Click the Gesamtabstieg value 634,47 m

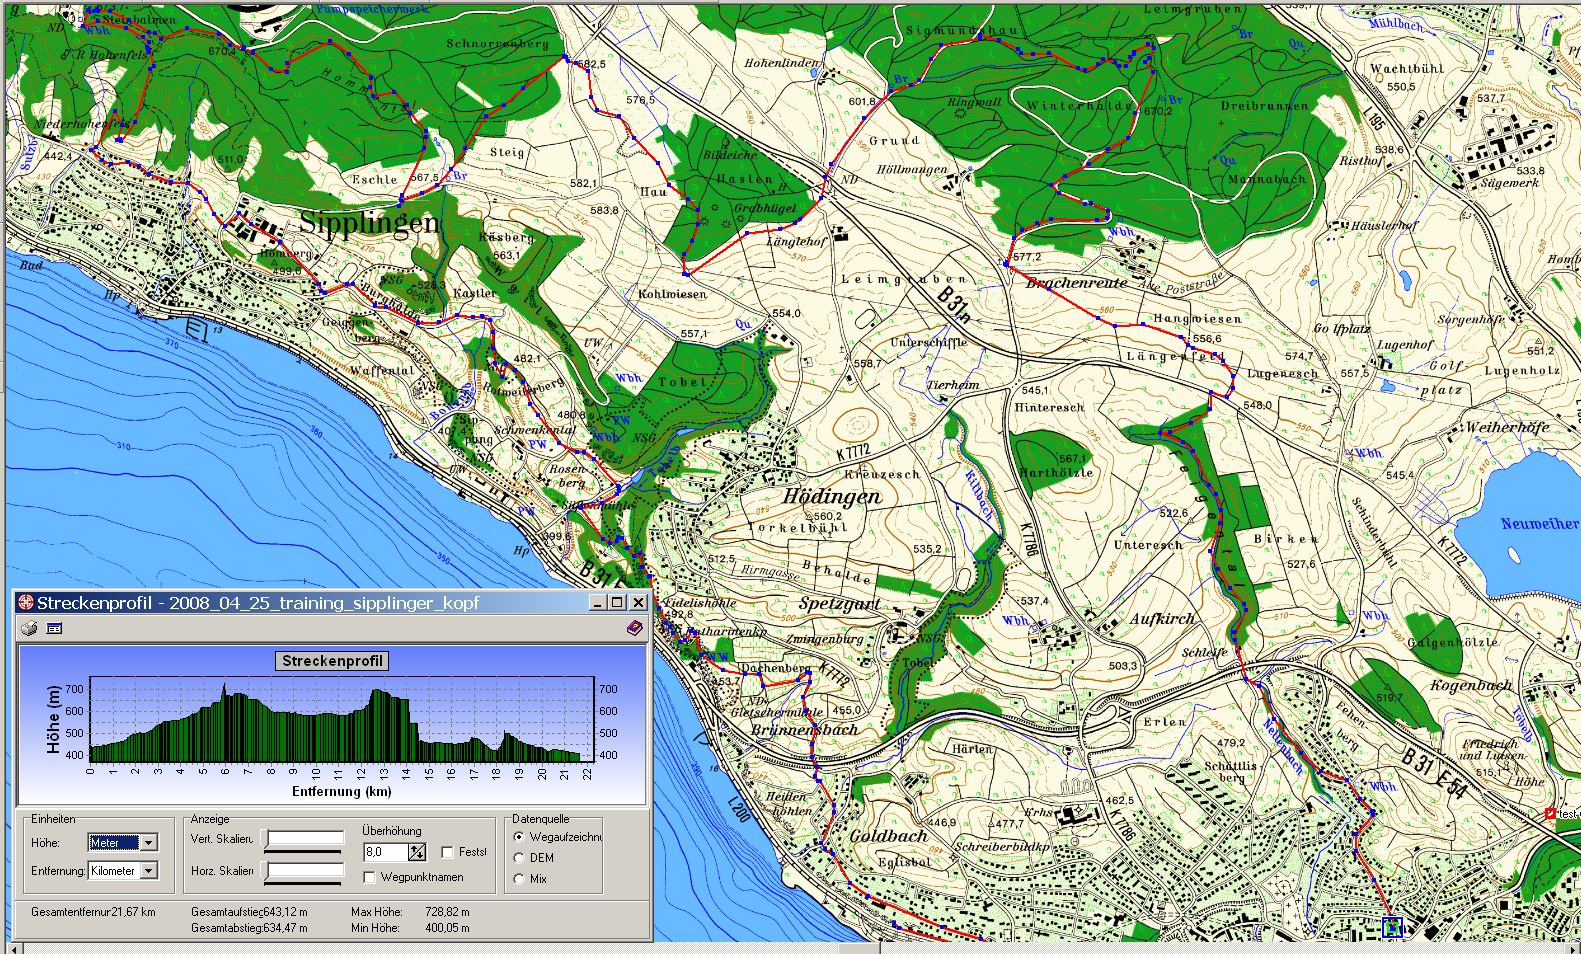286,928
